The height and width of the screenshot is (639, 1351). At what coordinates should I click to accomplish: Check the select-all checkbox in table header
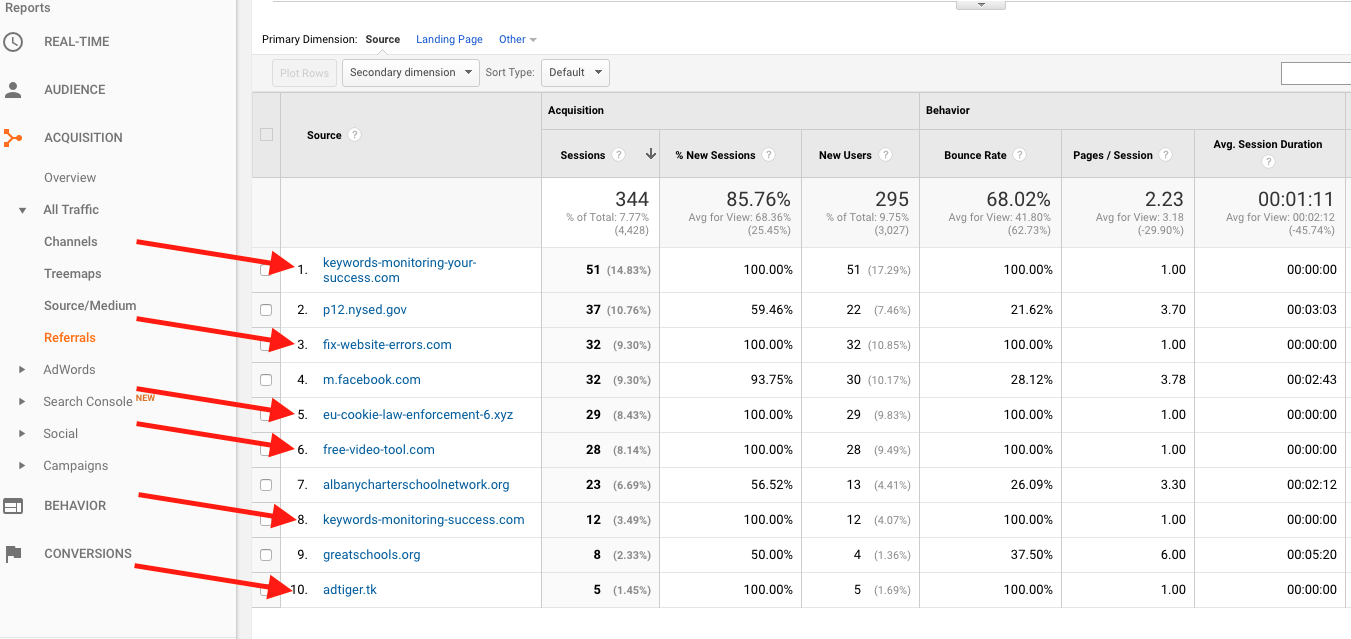(x=266, y=135)
